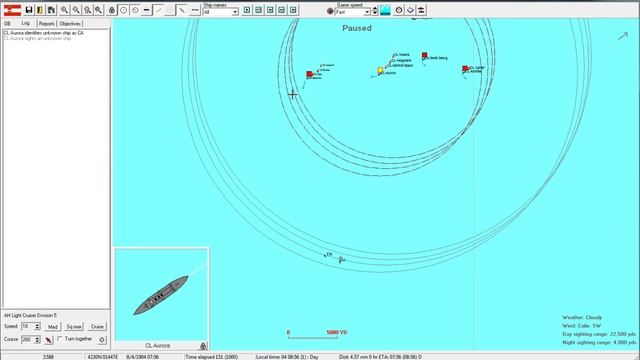Image resolution: width=640 pixels, height=360 pixels.
Task: Click the Paused status text
Action: click(357, 28)
